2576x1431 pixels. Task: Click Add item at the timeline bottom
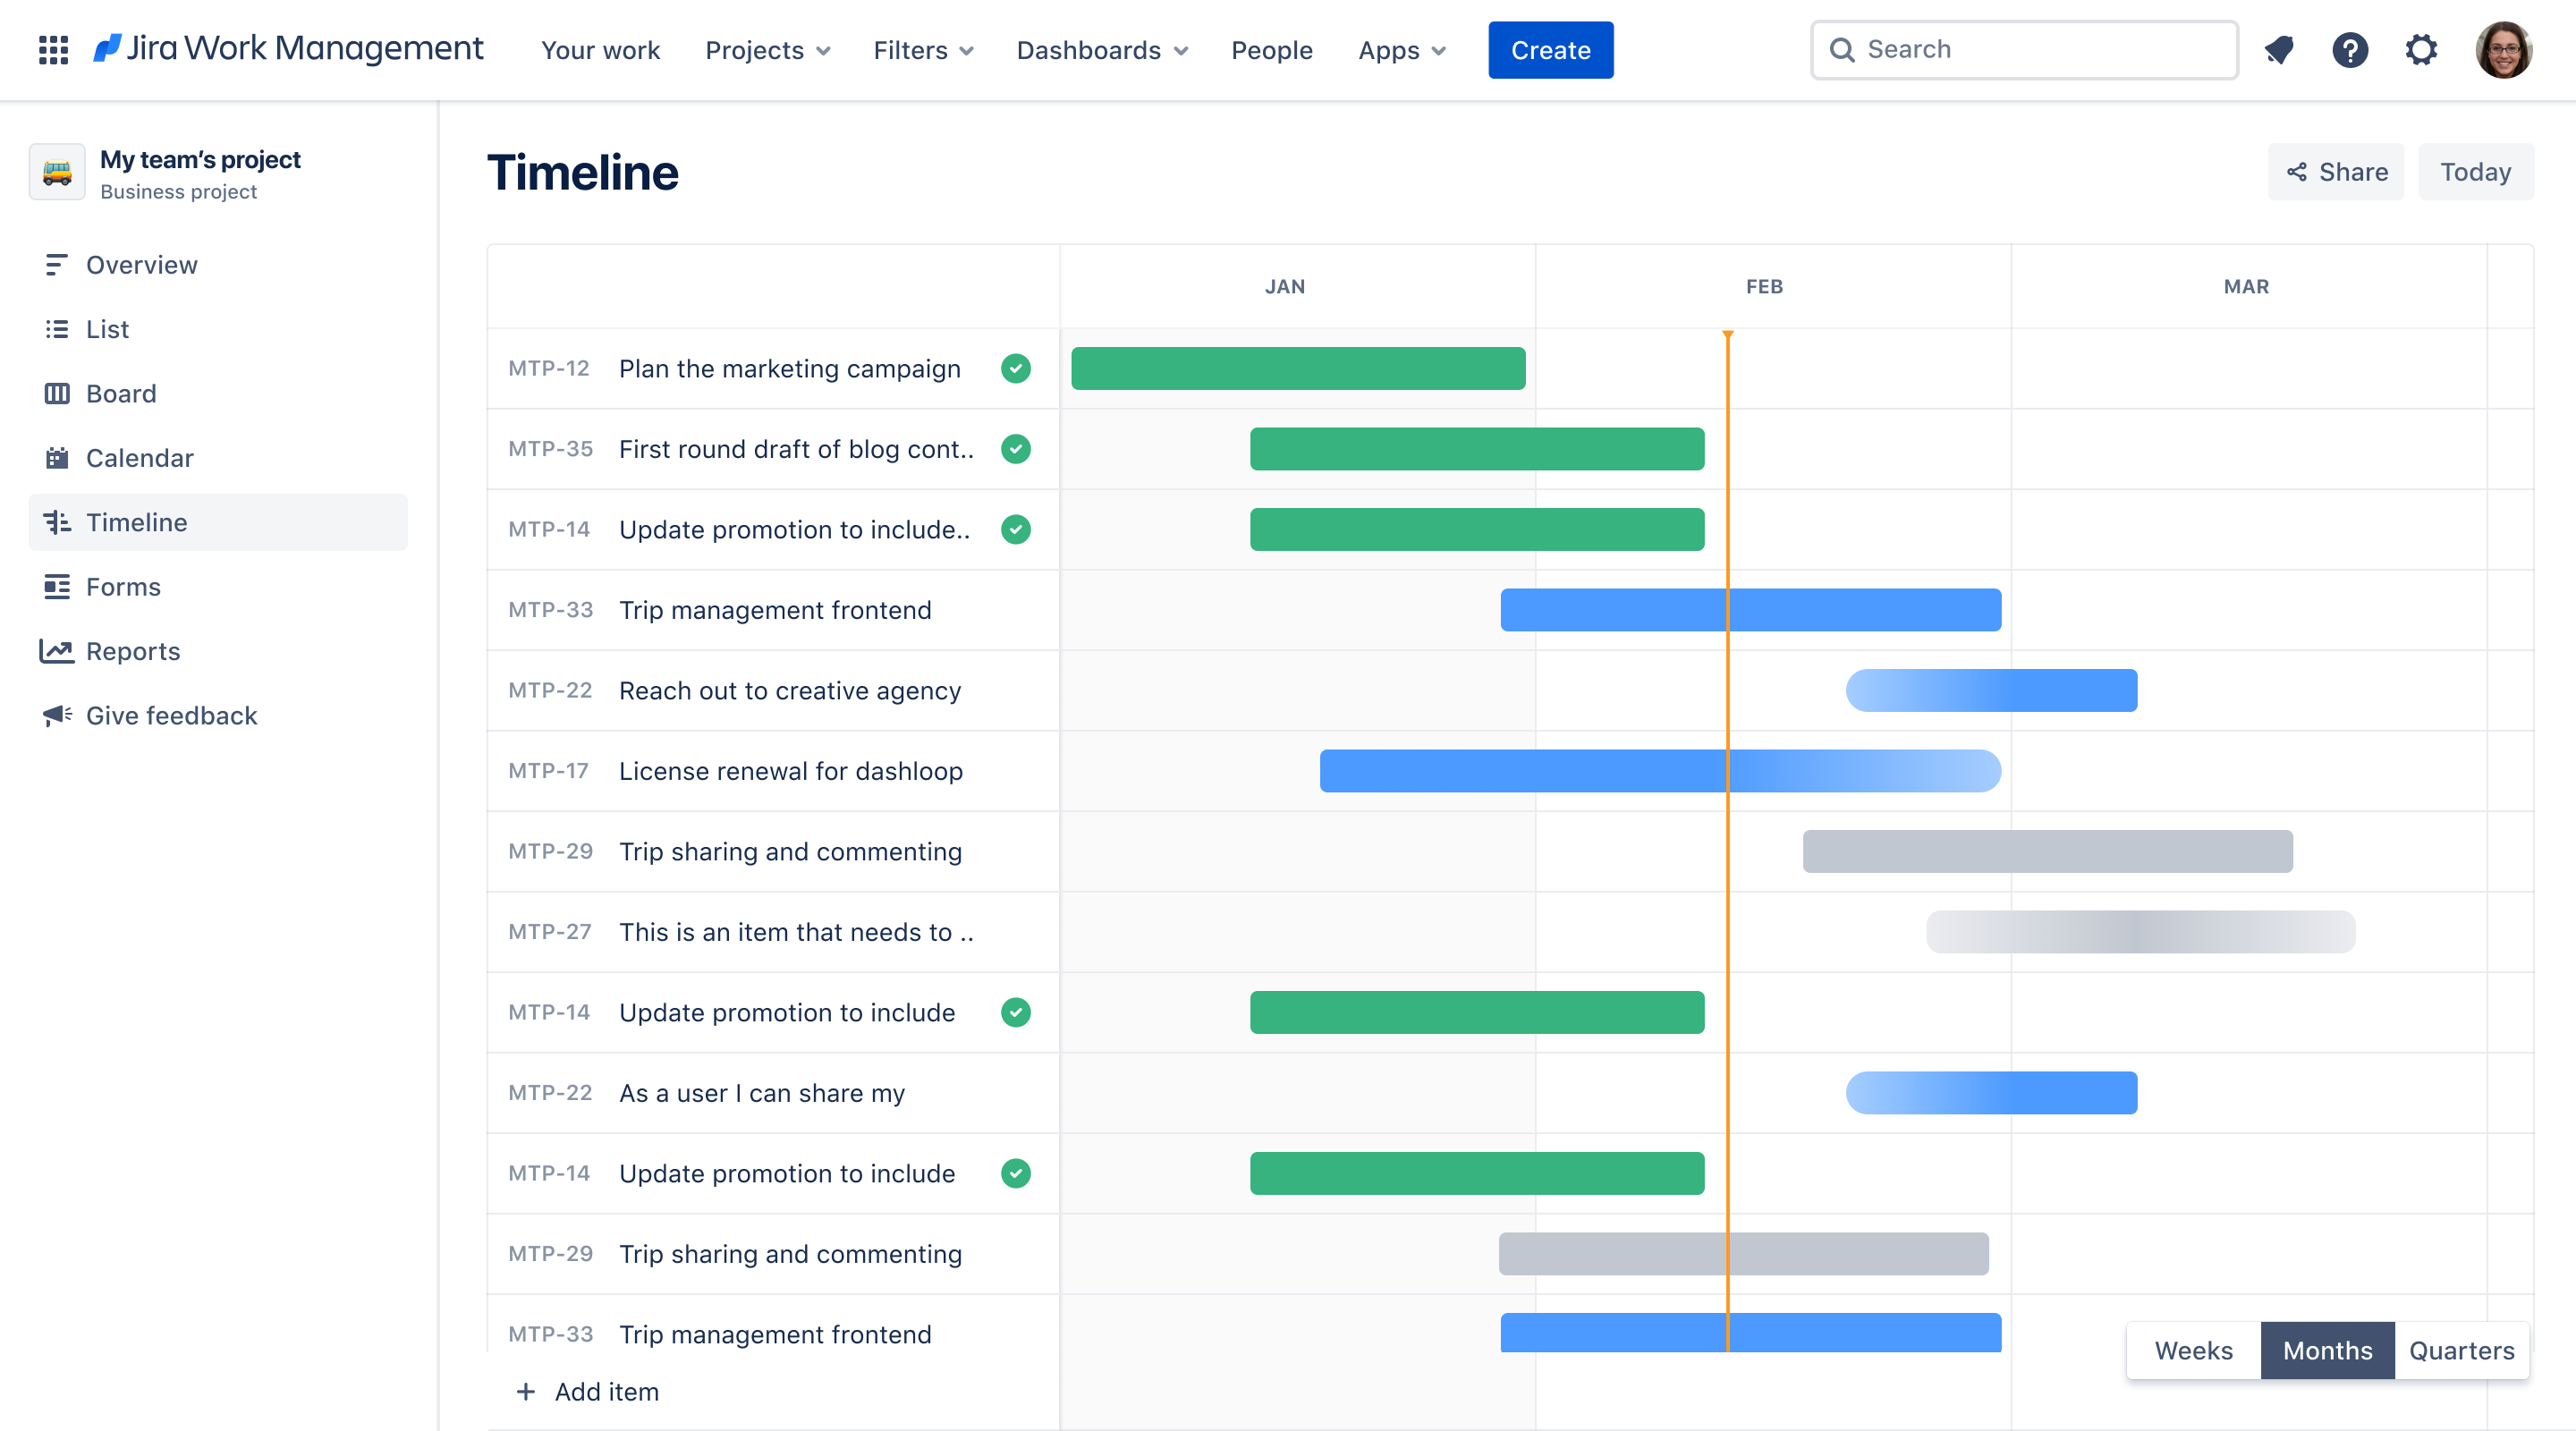pyautogui.click(x=588, y=1392)
